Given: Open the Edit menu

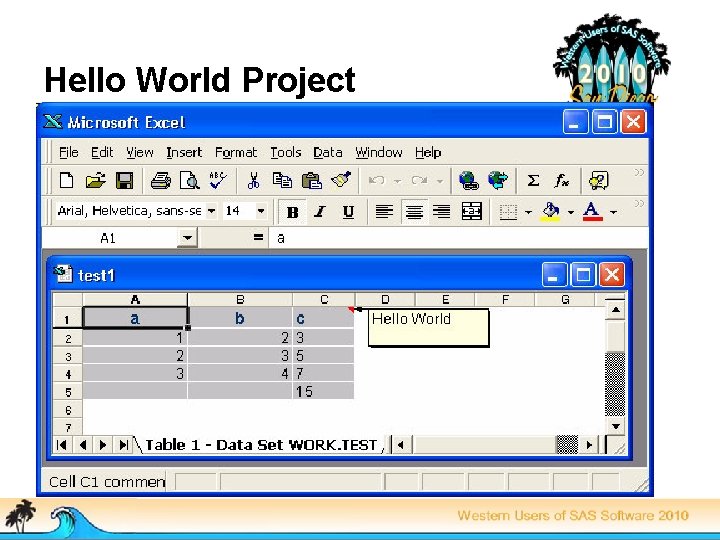Looking at the screenshot, I should 102,152.
